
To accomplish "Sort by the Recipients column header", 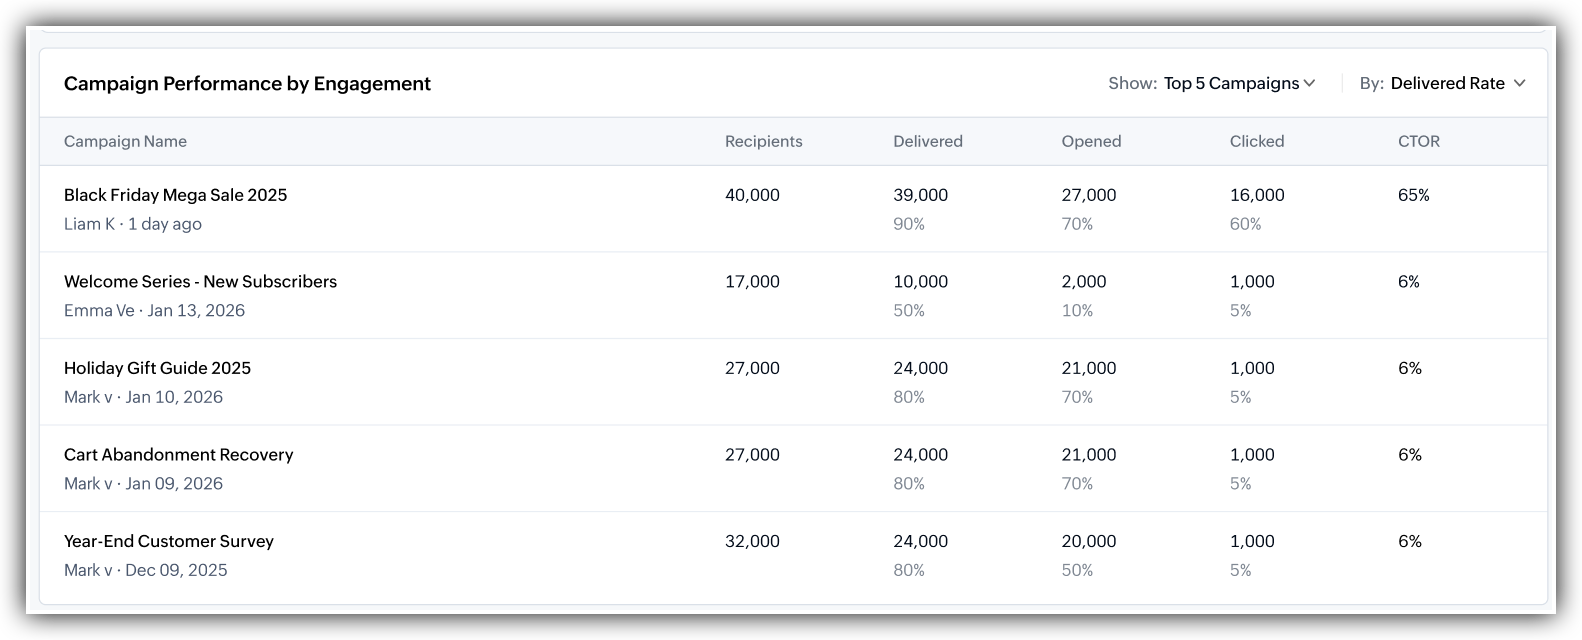I will click(763, 141).
